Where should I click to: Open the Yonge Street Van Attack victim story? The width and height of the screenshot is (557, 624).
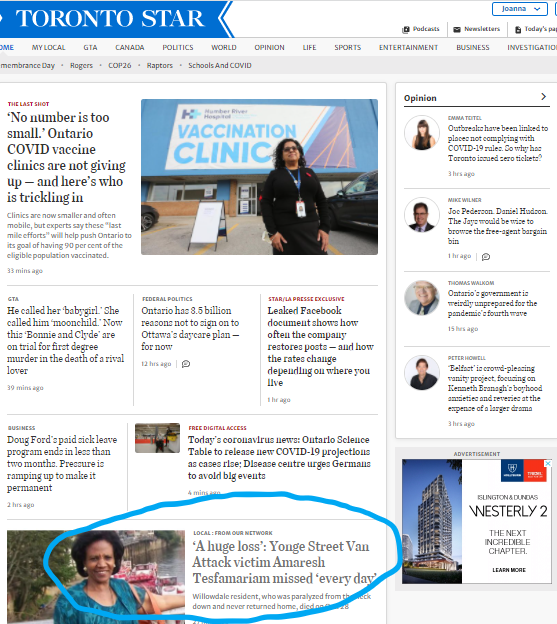pos(284,562)
